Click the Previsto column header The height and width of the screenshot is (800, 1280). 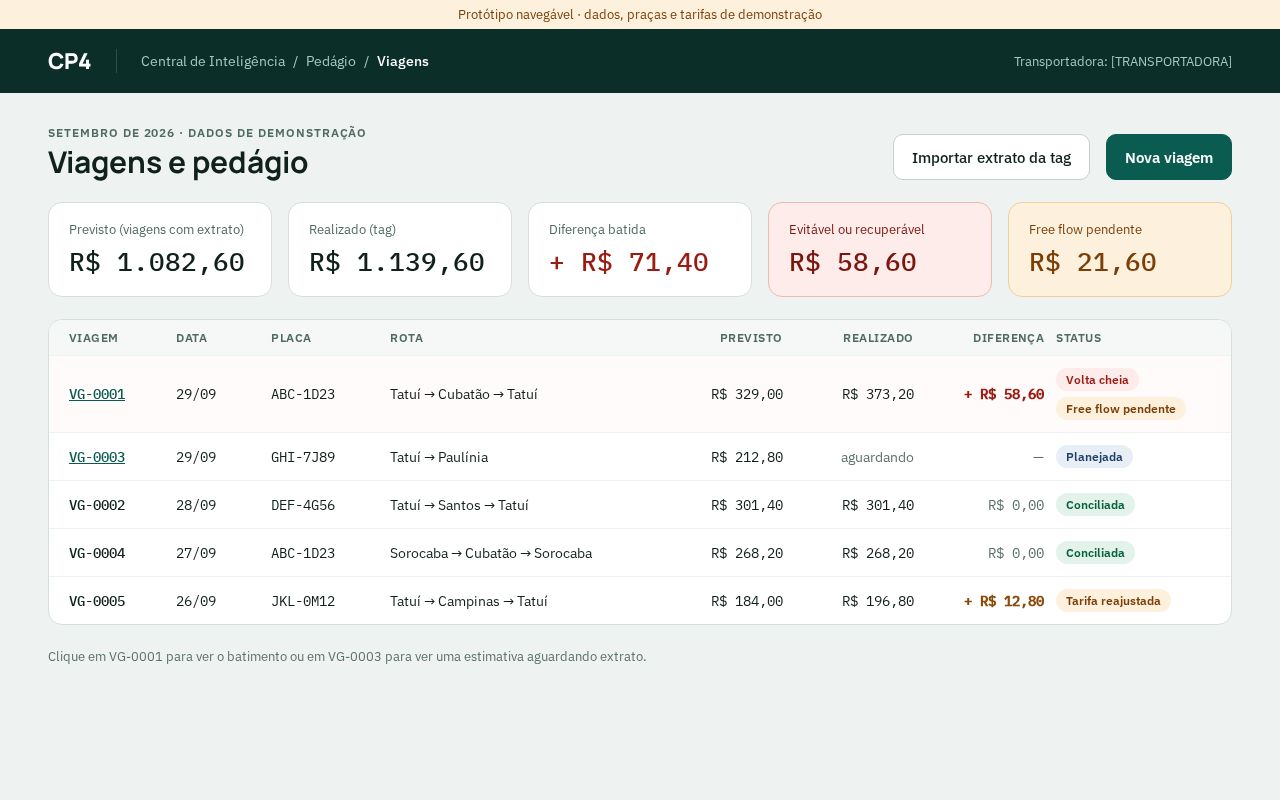(751, 338)
